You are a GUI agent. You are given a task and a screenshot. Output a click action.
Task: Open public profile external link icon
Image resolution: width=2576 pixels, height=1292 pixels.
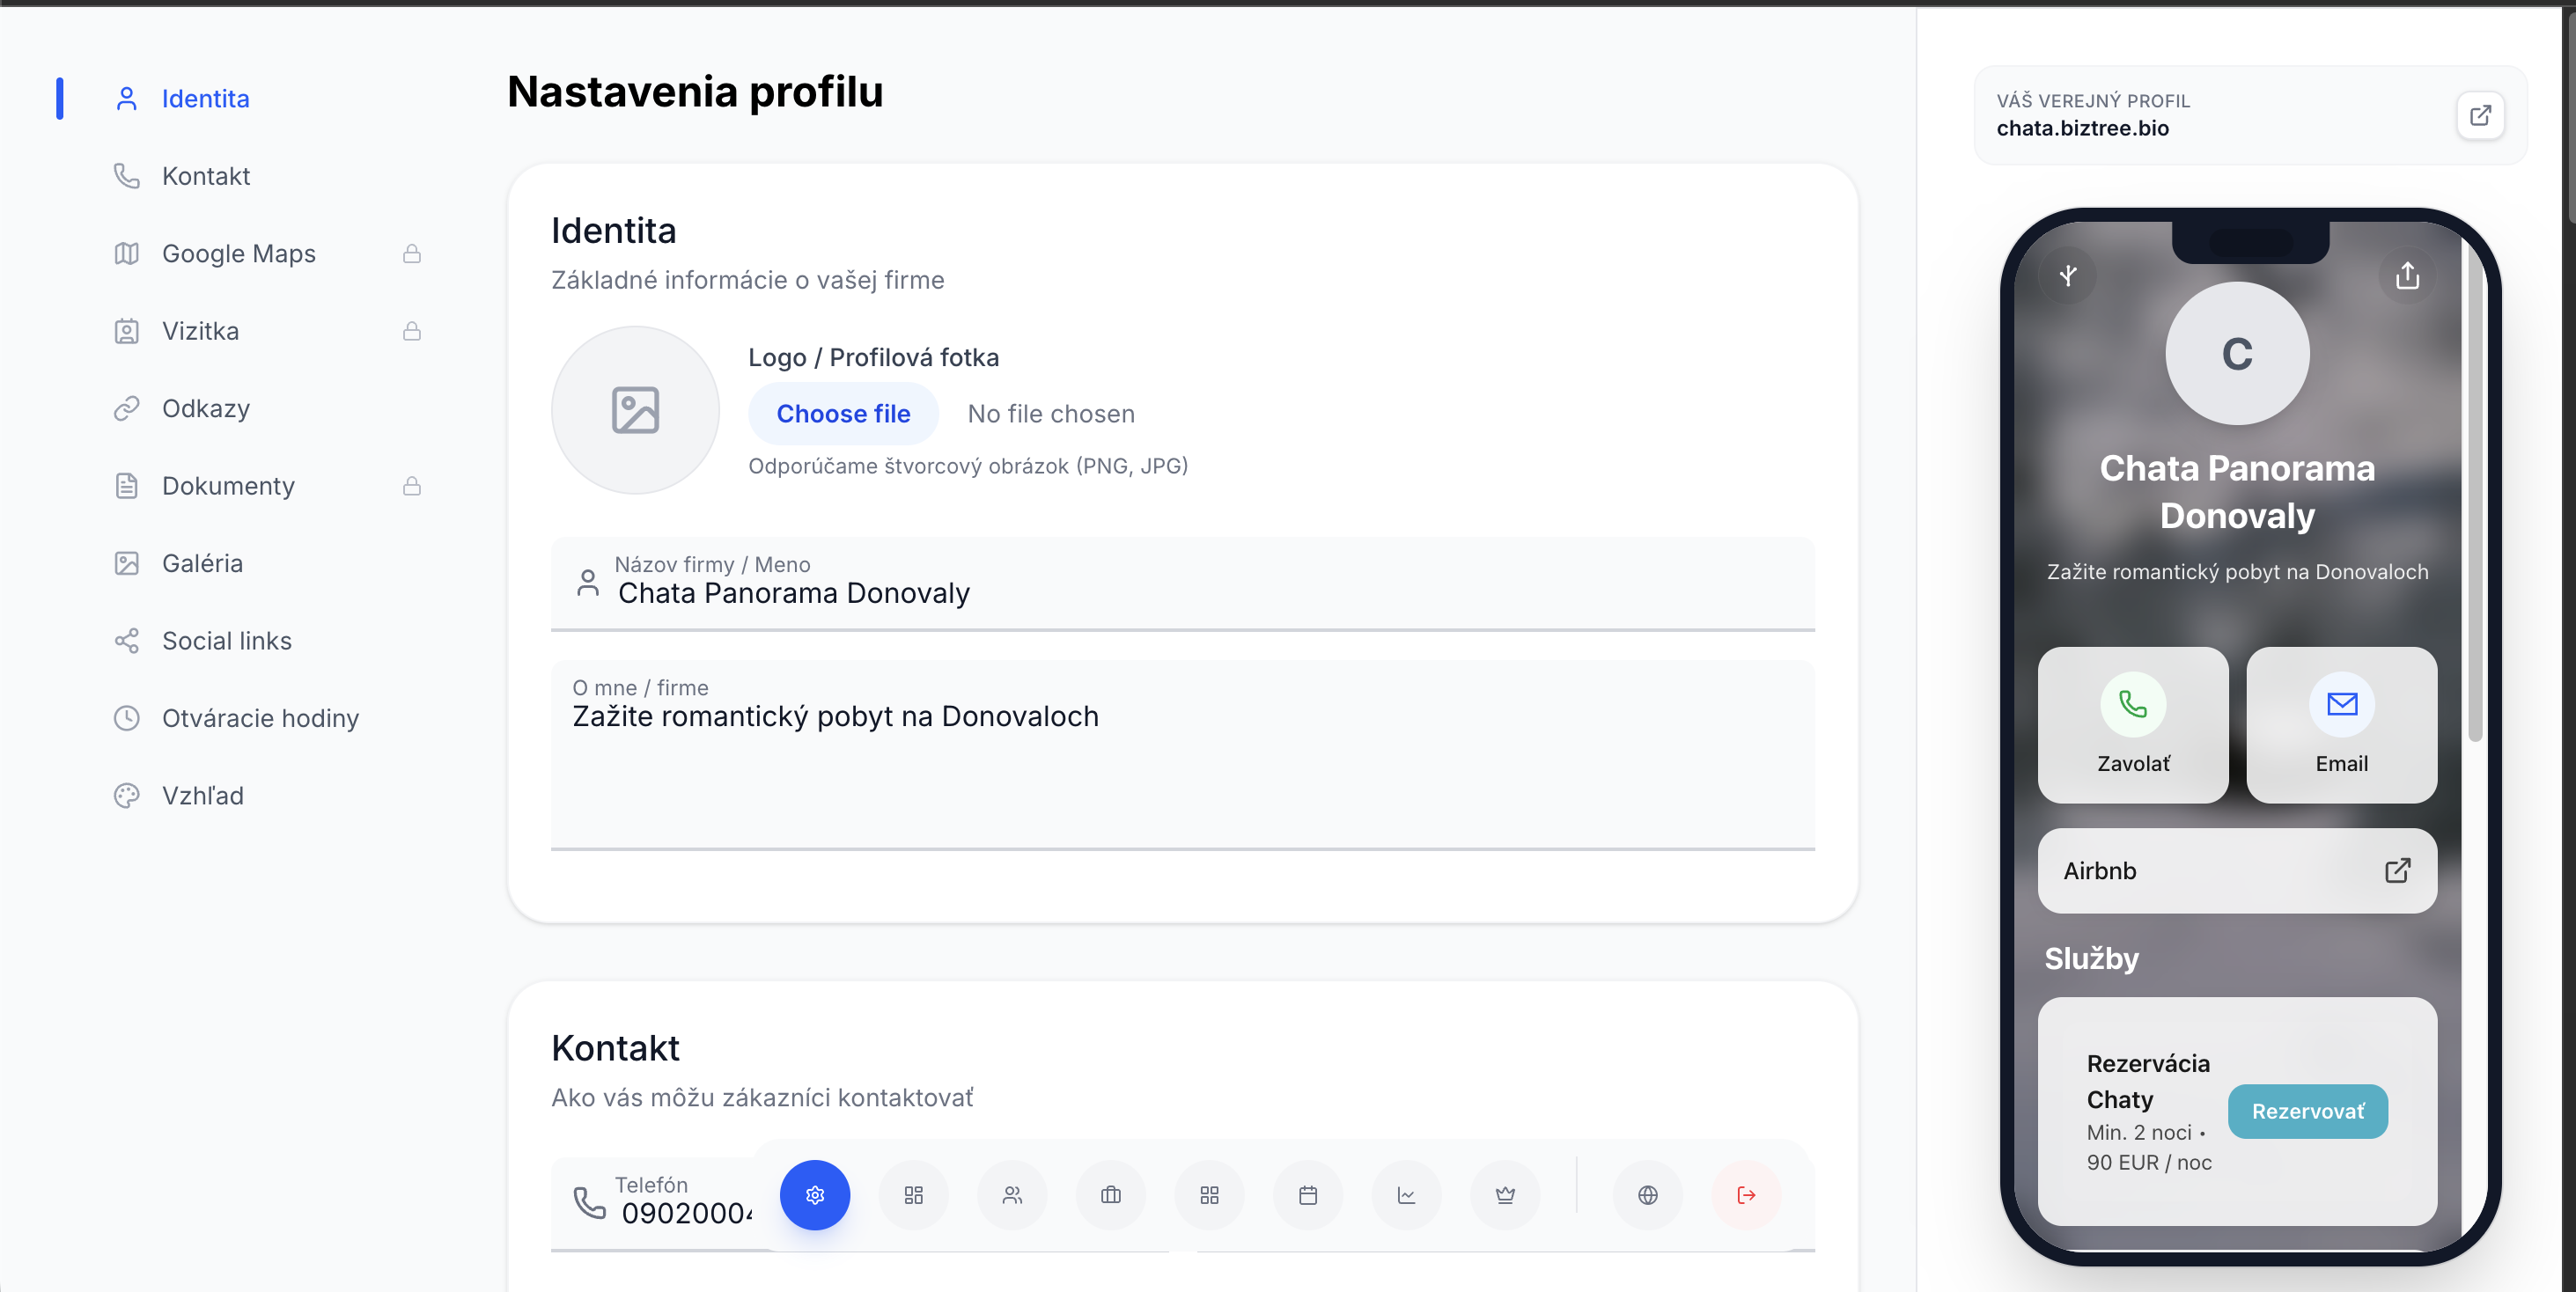(x=2480, y=115)
